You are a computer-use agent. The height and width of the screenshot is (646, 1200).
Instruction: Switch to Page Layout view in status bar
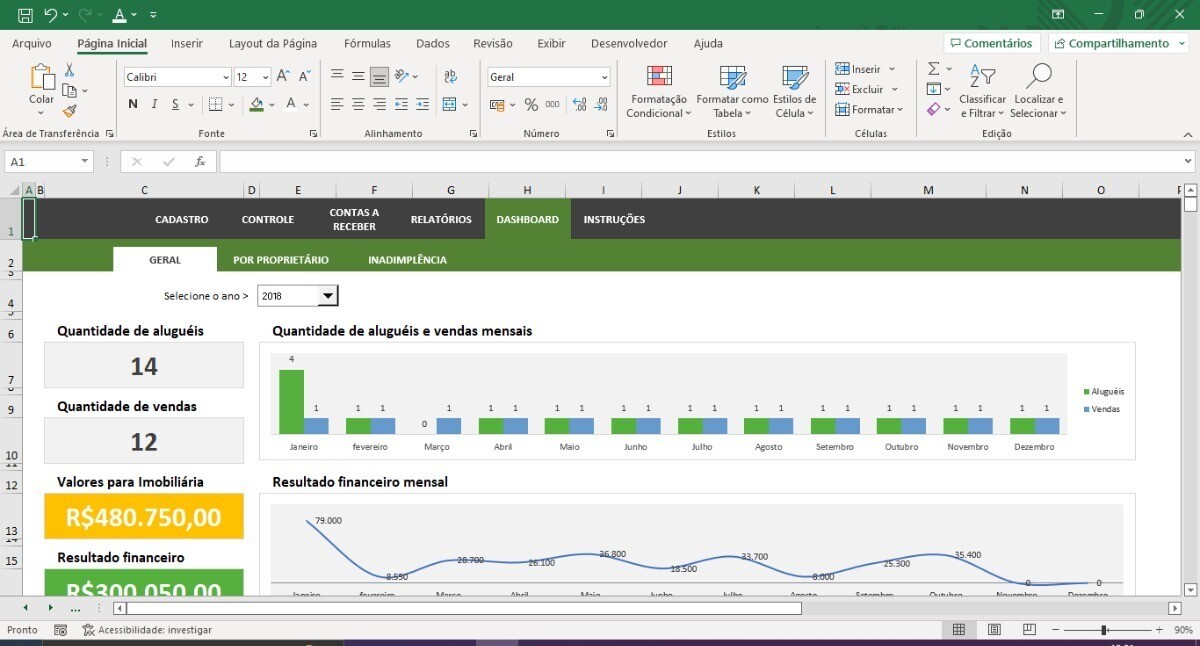(x=994, y=630)
